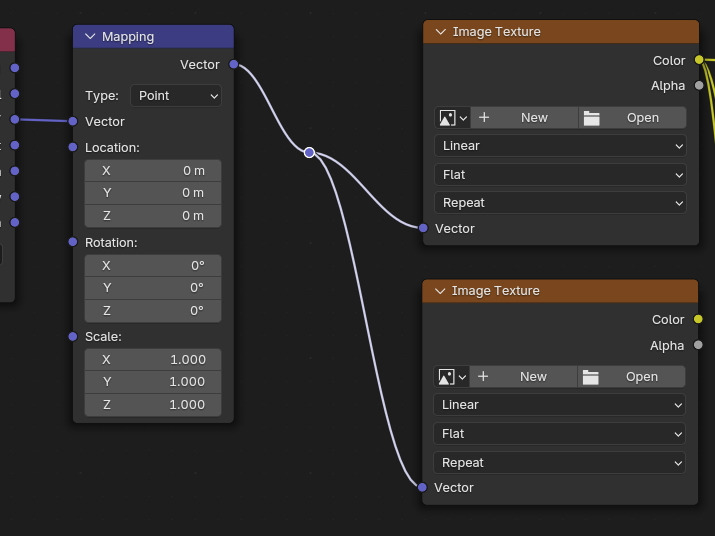The image size is (715, 536).
Task: Click Location X field showing 0 m
Action: point(153,171)
